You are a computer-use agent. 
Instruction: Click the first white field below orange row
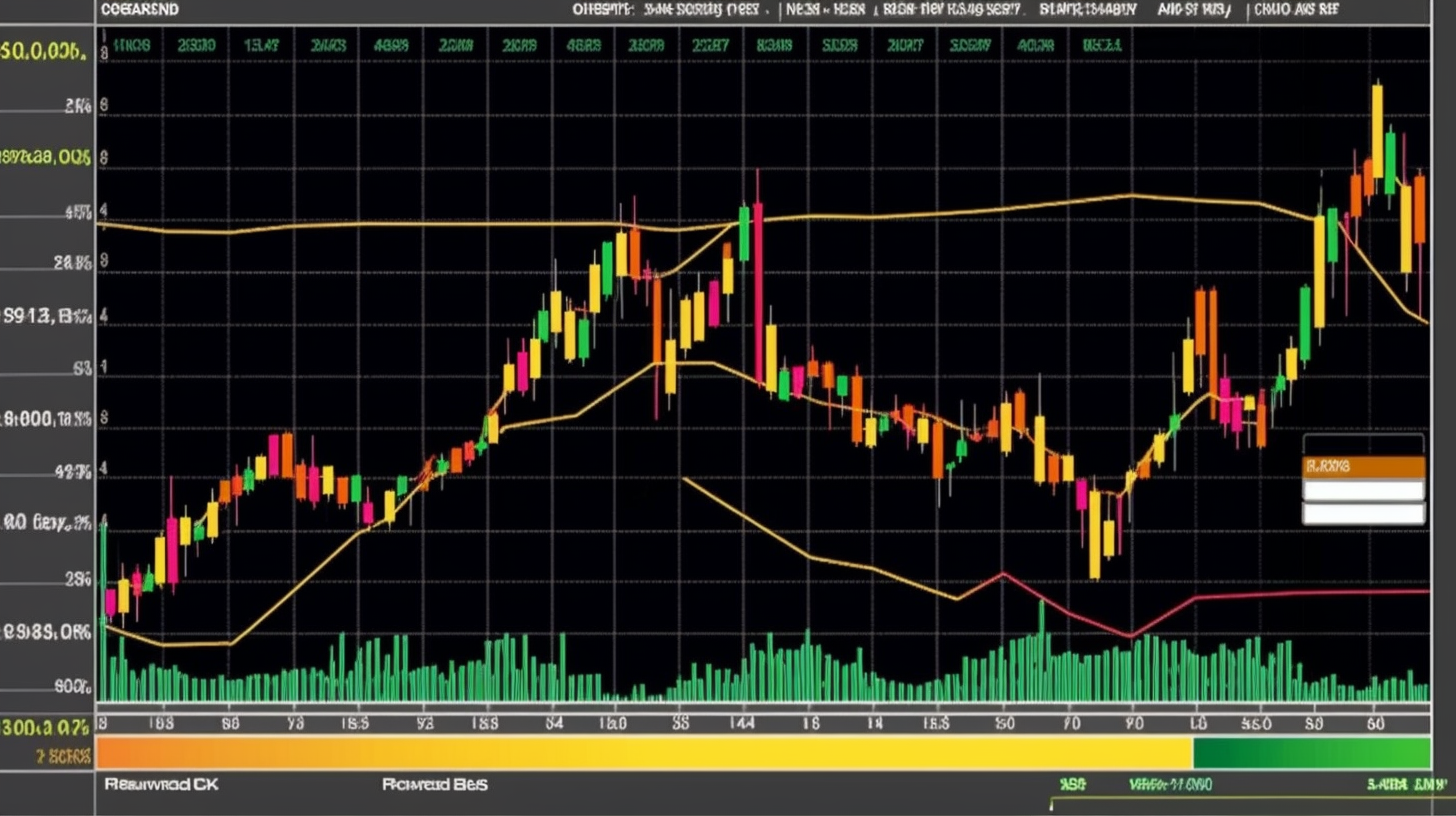(x=1364, y=490)
